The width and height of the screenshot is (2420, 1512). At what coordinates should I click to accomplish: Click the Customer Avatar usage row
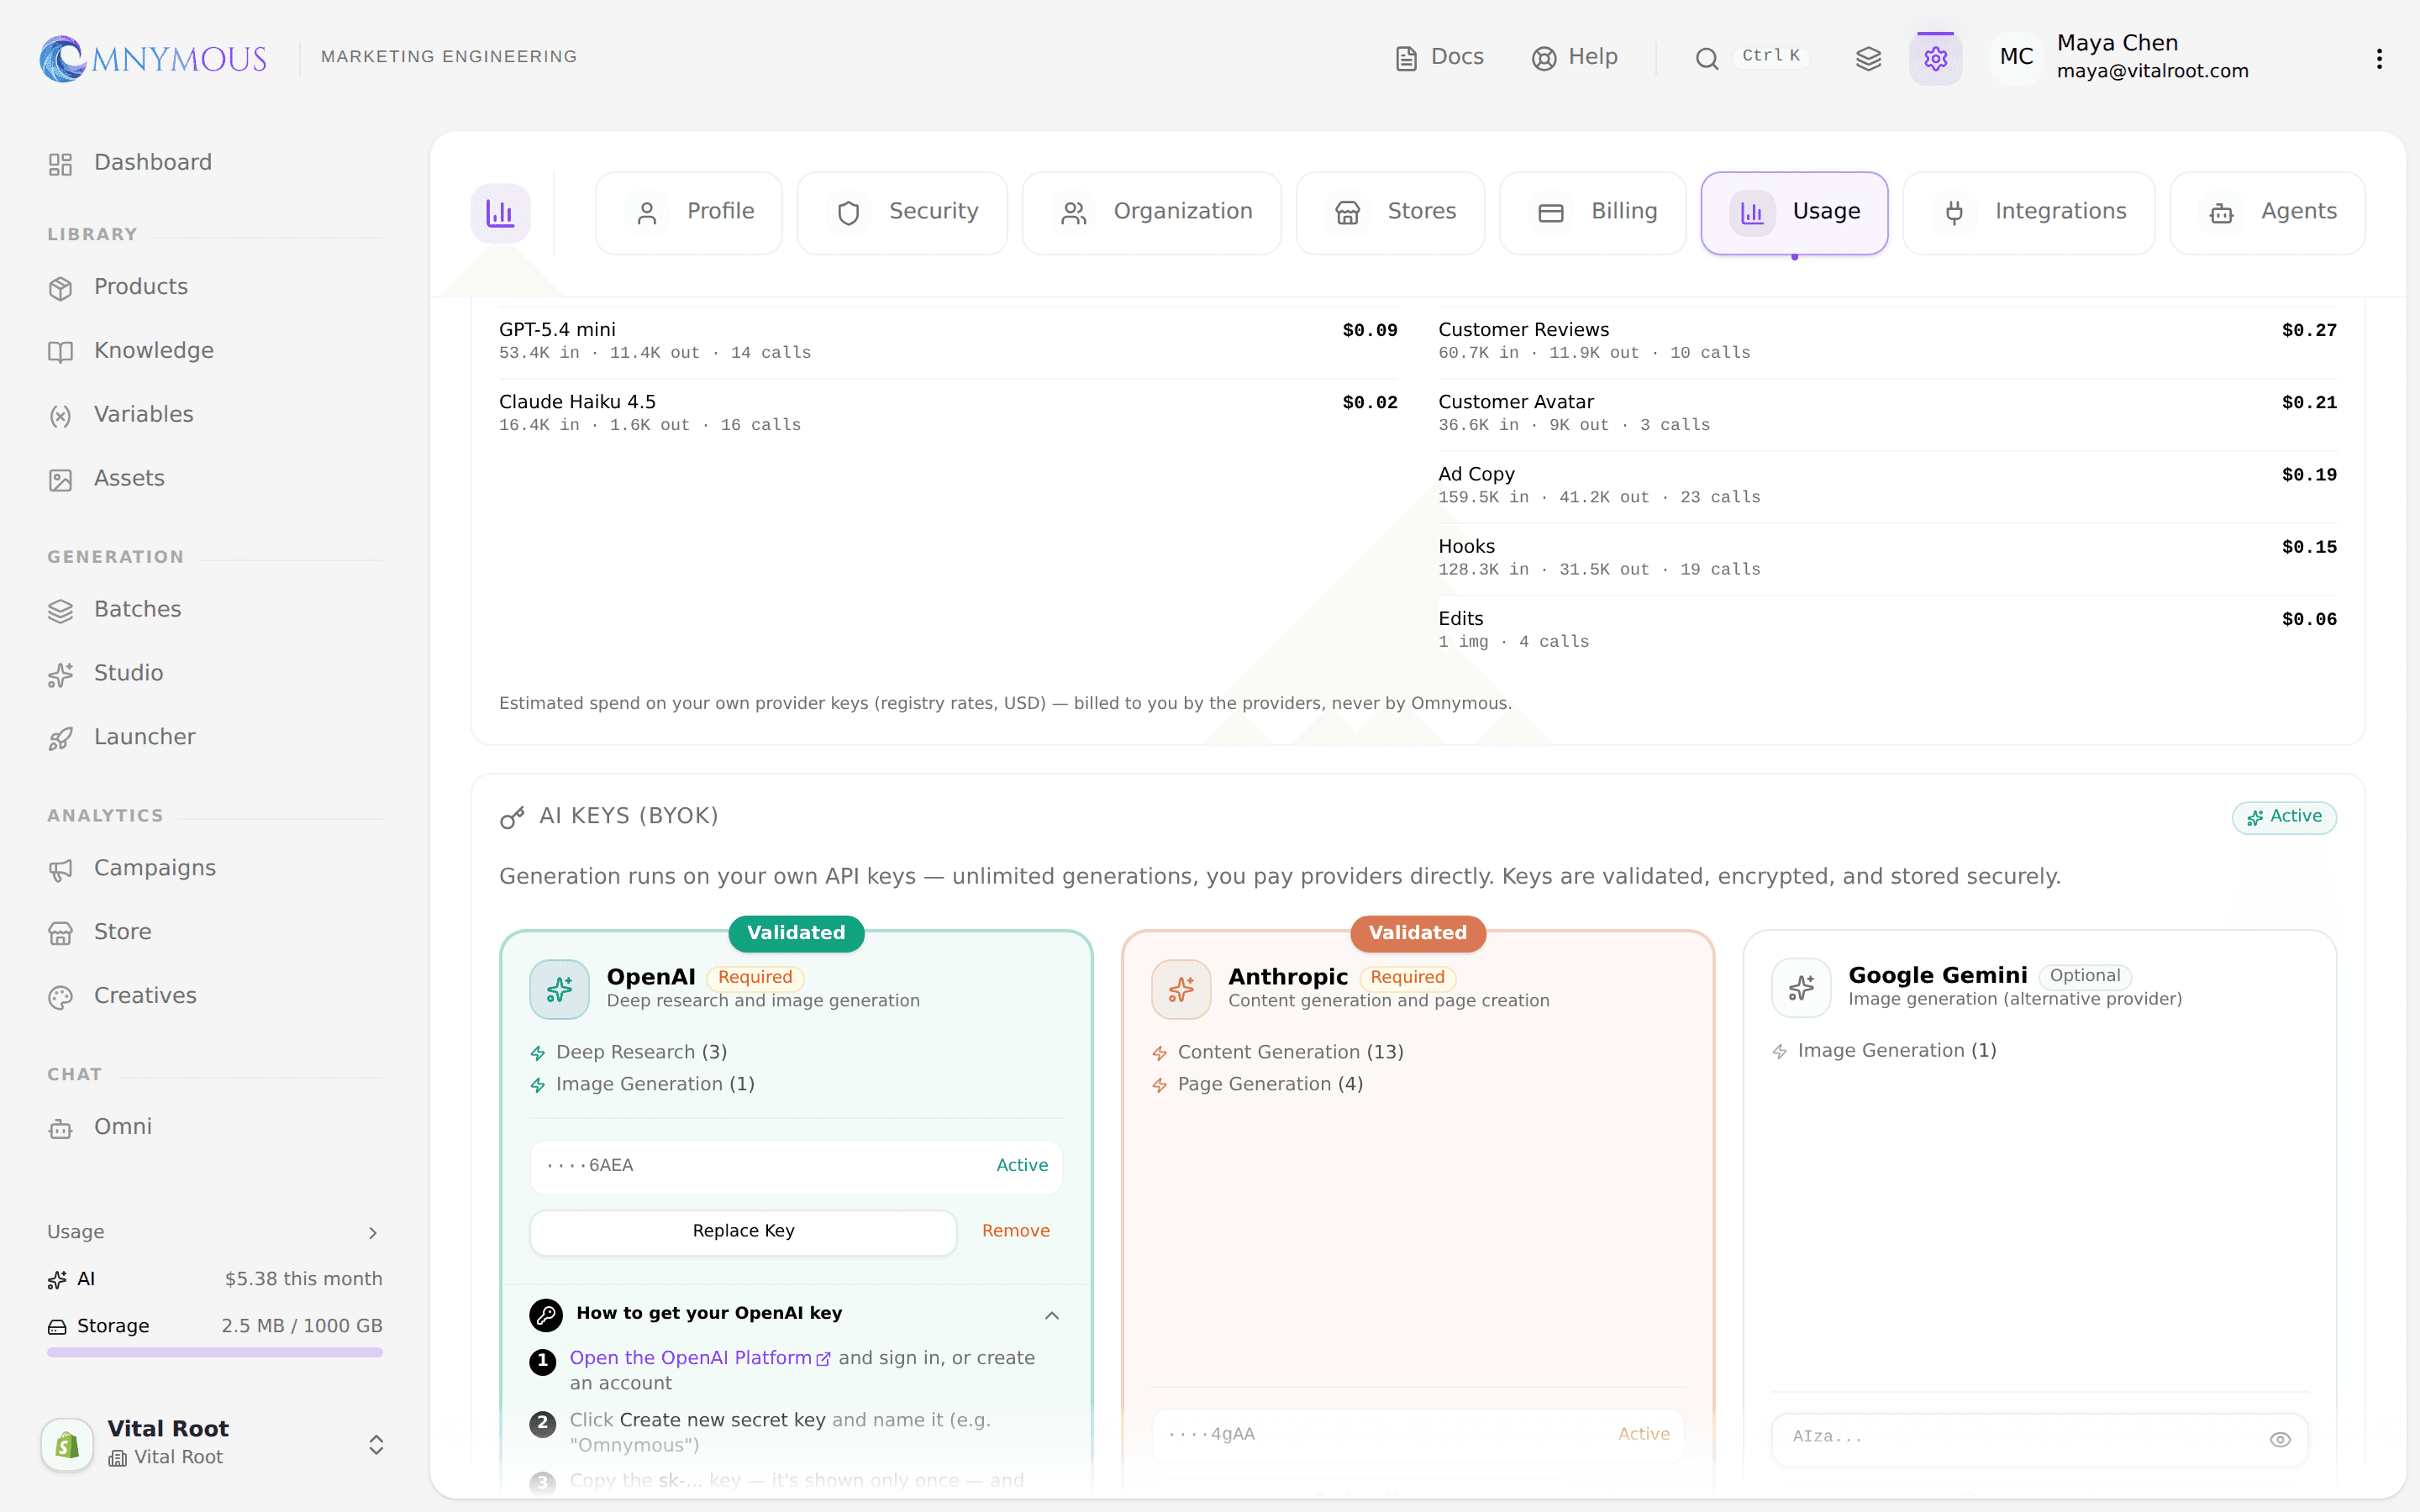tap(1887, 413)
